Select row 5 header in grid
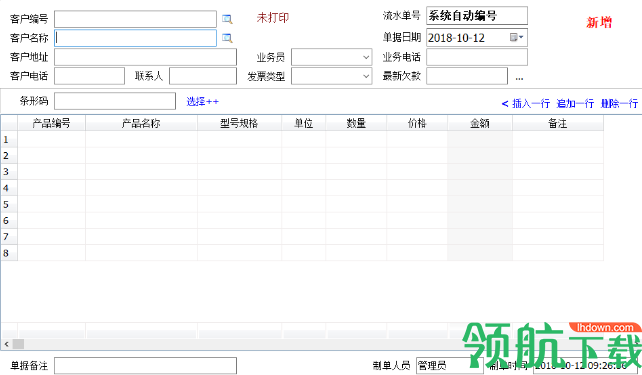 (x=9, y=204)
